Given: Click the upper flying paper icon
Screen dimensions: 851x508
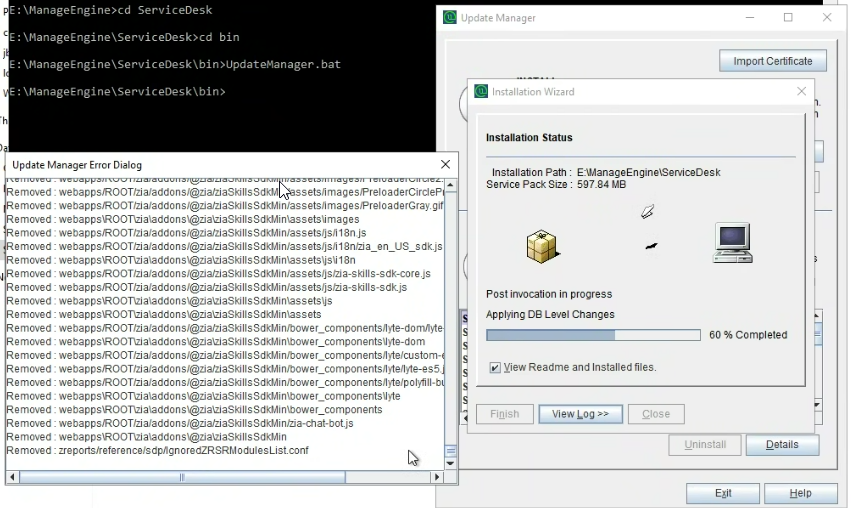Looking at the screenshot, I should click(647, 212).
